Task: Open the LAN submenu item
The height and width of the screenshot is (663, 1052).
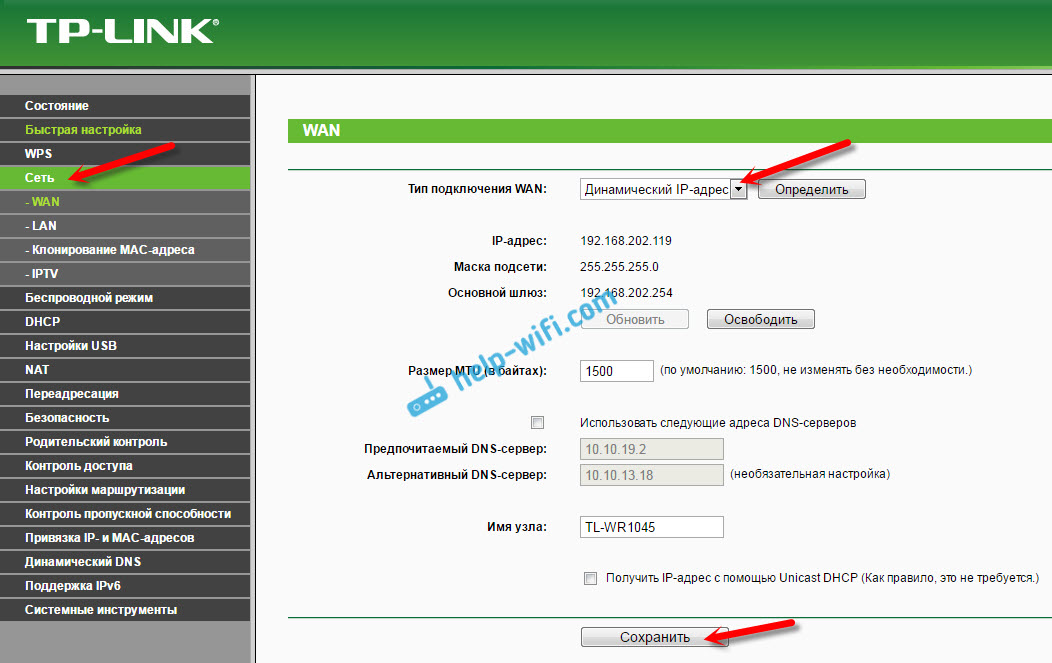Action: [x=43, y=226]
